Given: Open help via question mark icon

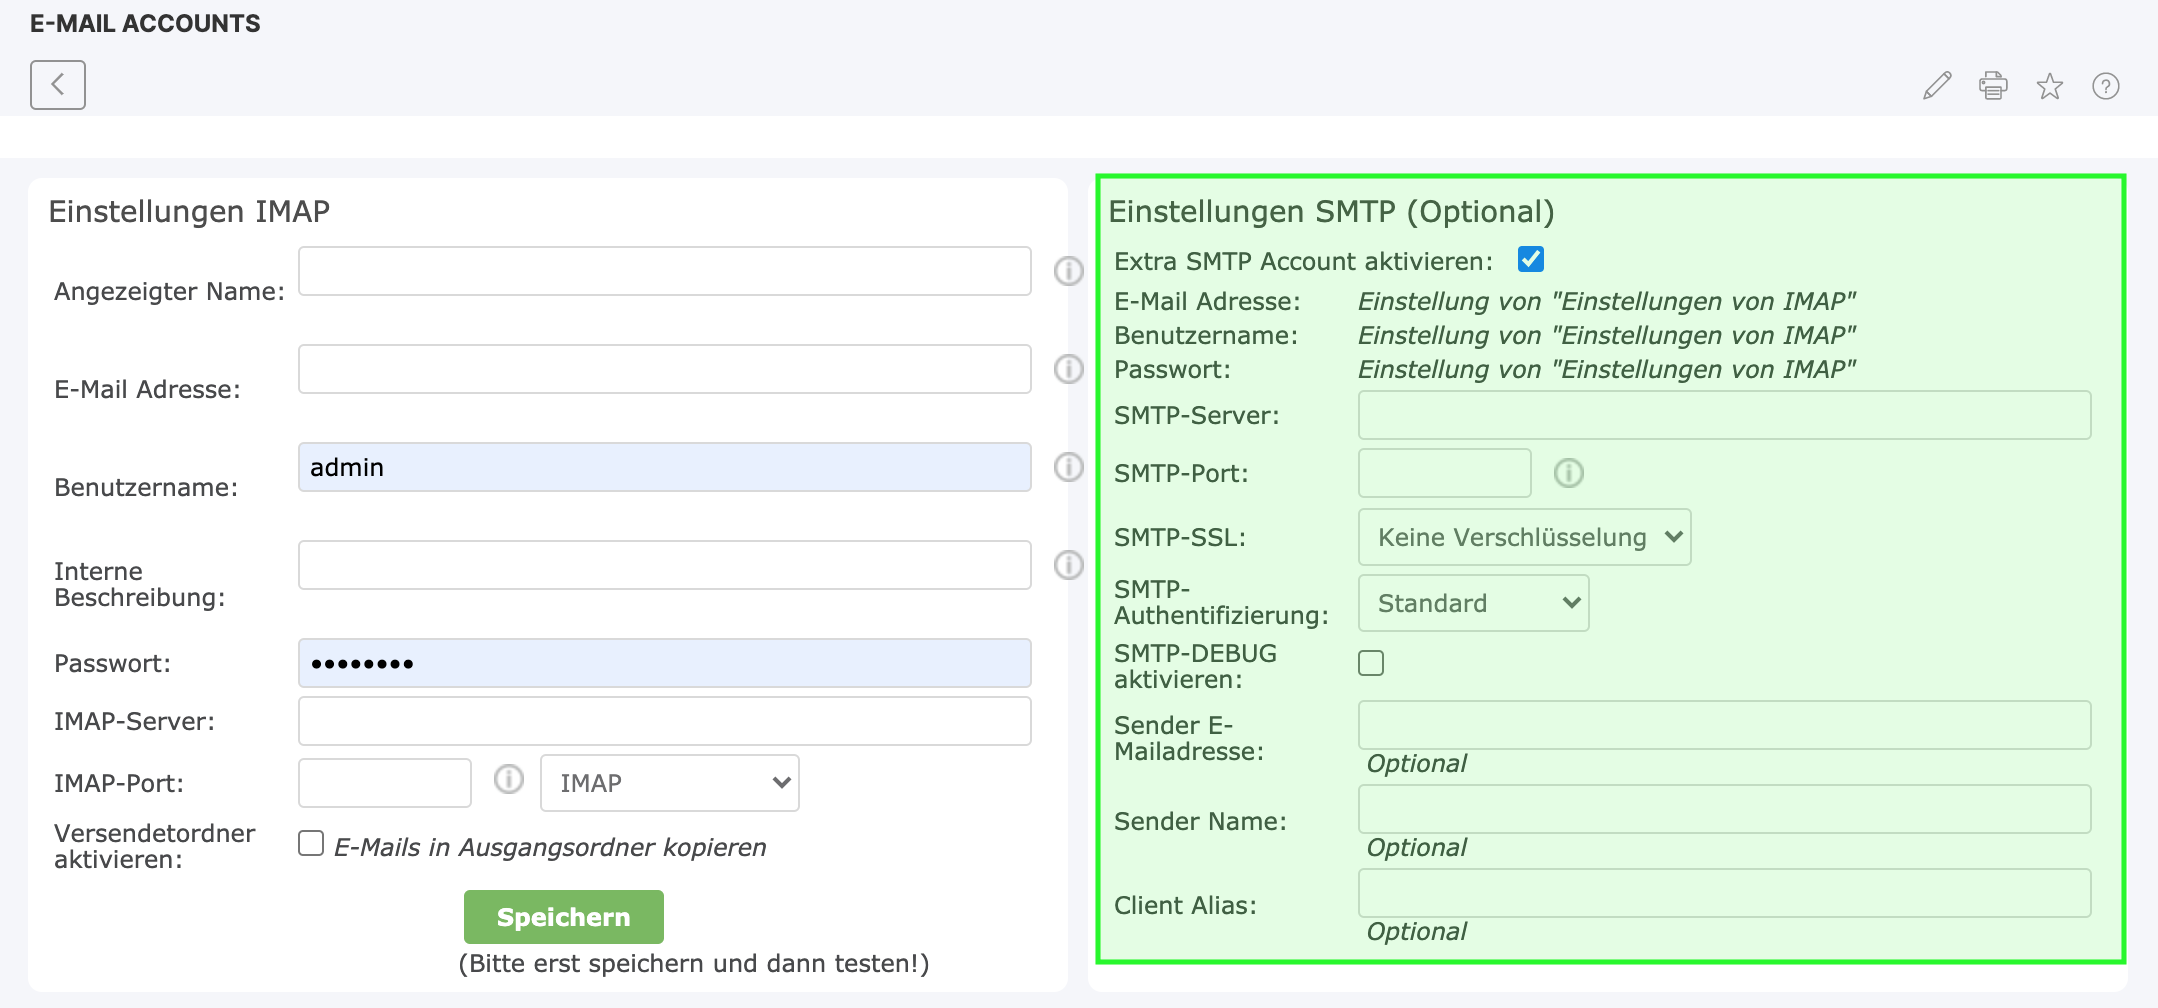Looking at the screenshot, I should pos(2105,86).
